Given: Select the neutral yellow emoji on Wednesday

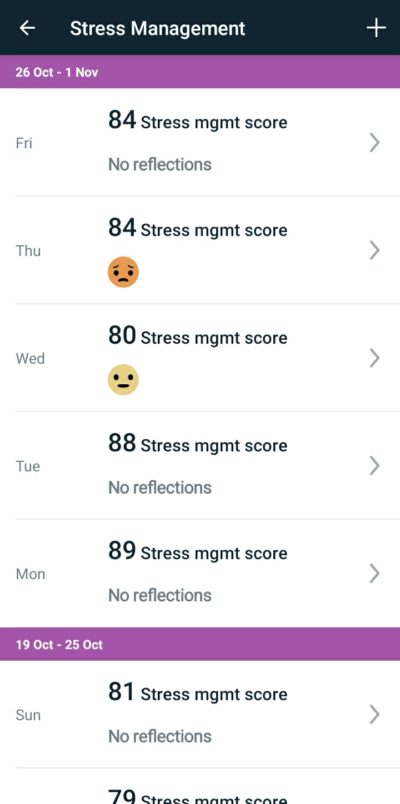Looking at the screenshot, I should coord(123,380).
